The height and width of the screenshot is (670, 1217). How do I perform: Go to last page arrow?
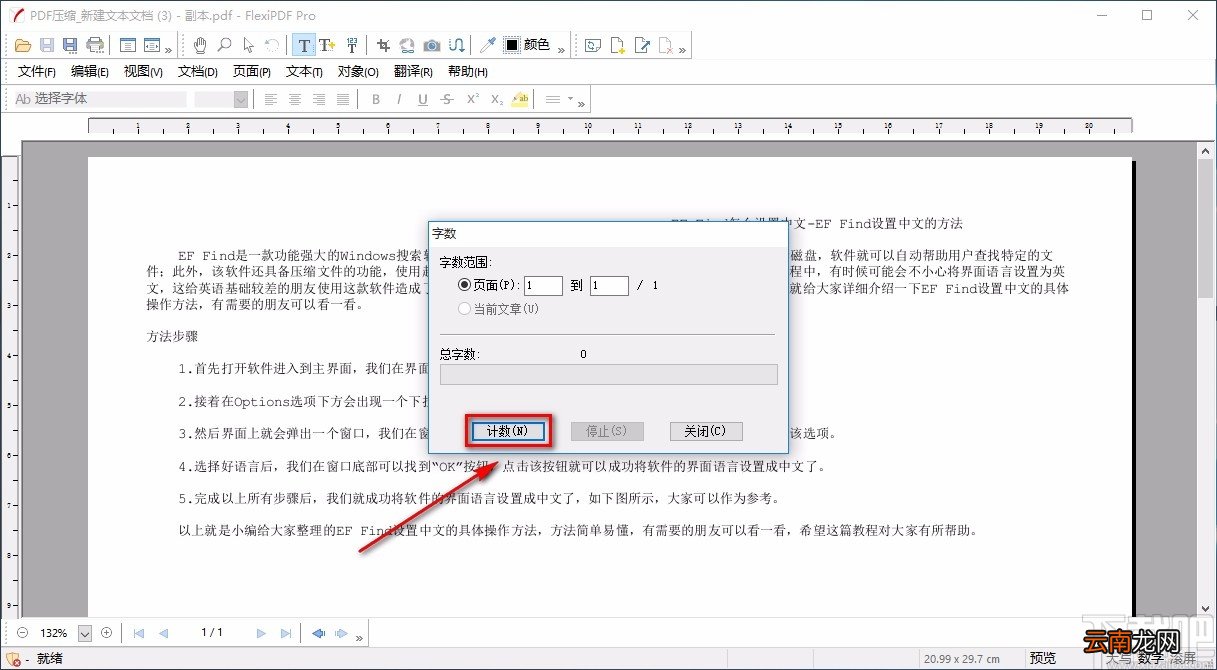pos(286,633)
